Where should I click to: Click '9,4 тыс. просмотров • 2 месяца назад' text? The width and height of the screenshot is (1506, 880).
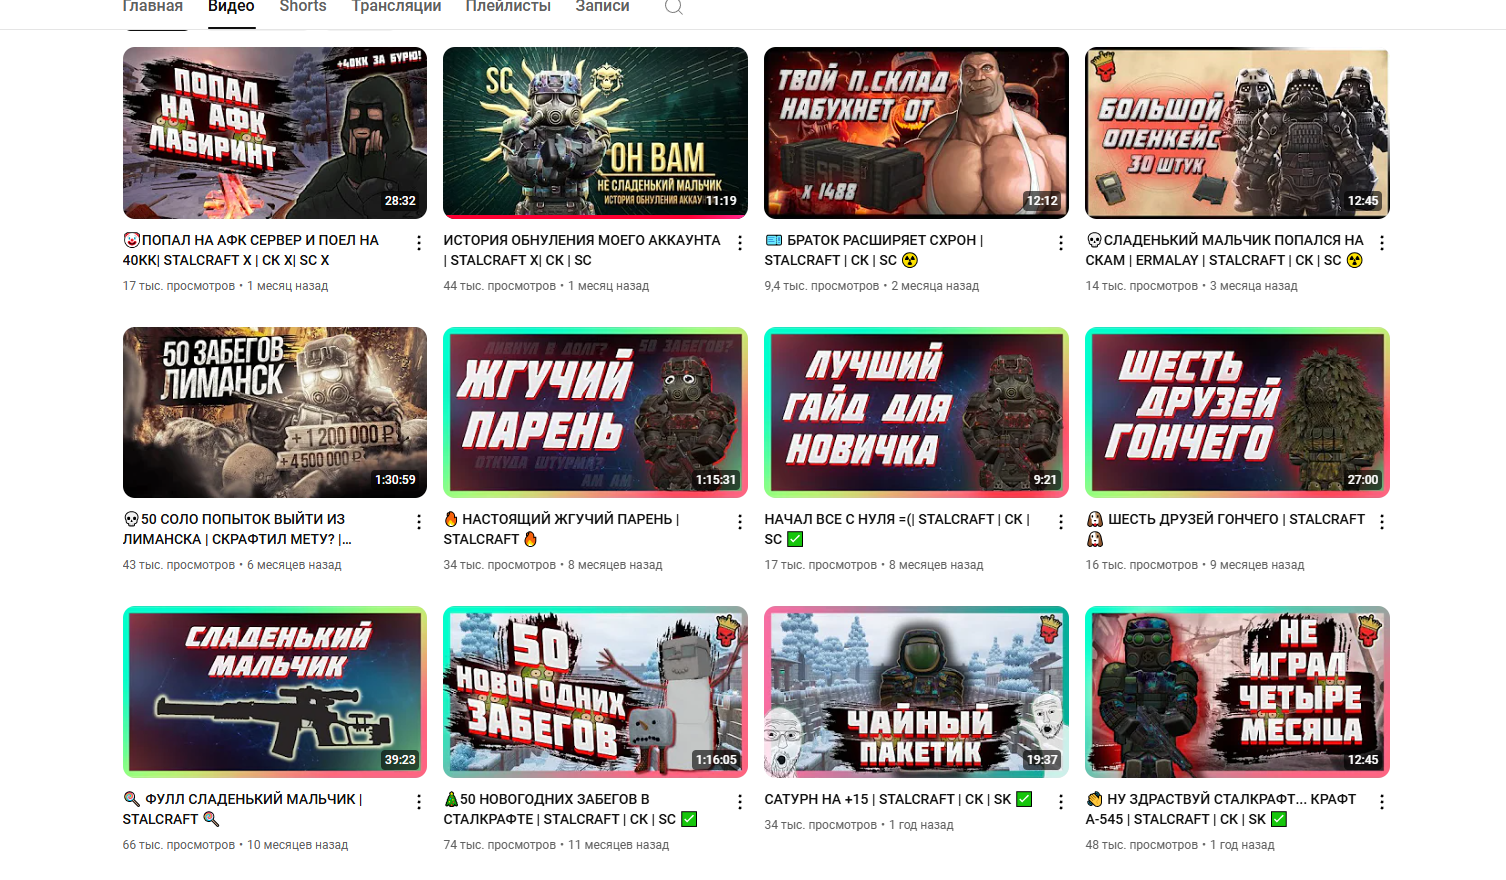(x=871, y=286)
